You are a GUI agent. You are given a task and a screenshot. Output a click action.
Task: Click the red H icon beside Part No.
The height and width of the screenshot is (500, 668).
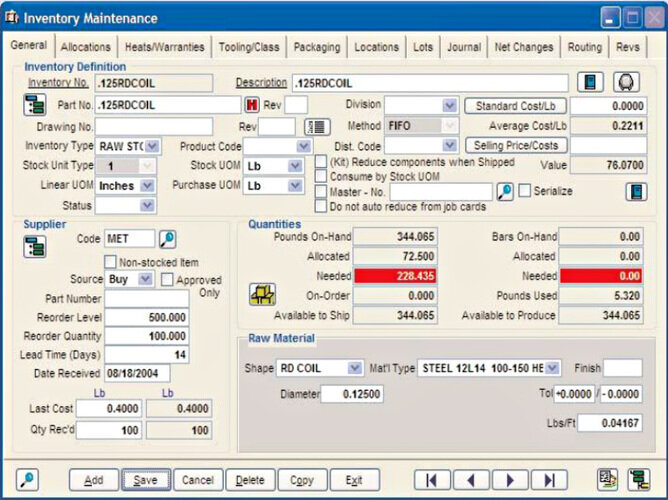251,105
